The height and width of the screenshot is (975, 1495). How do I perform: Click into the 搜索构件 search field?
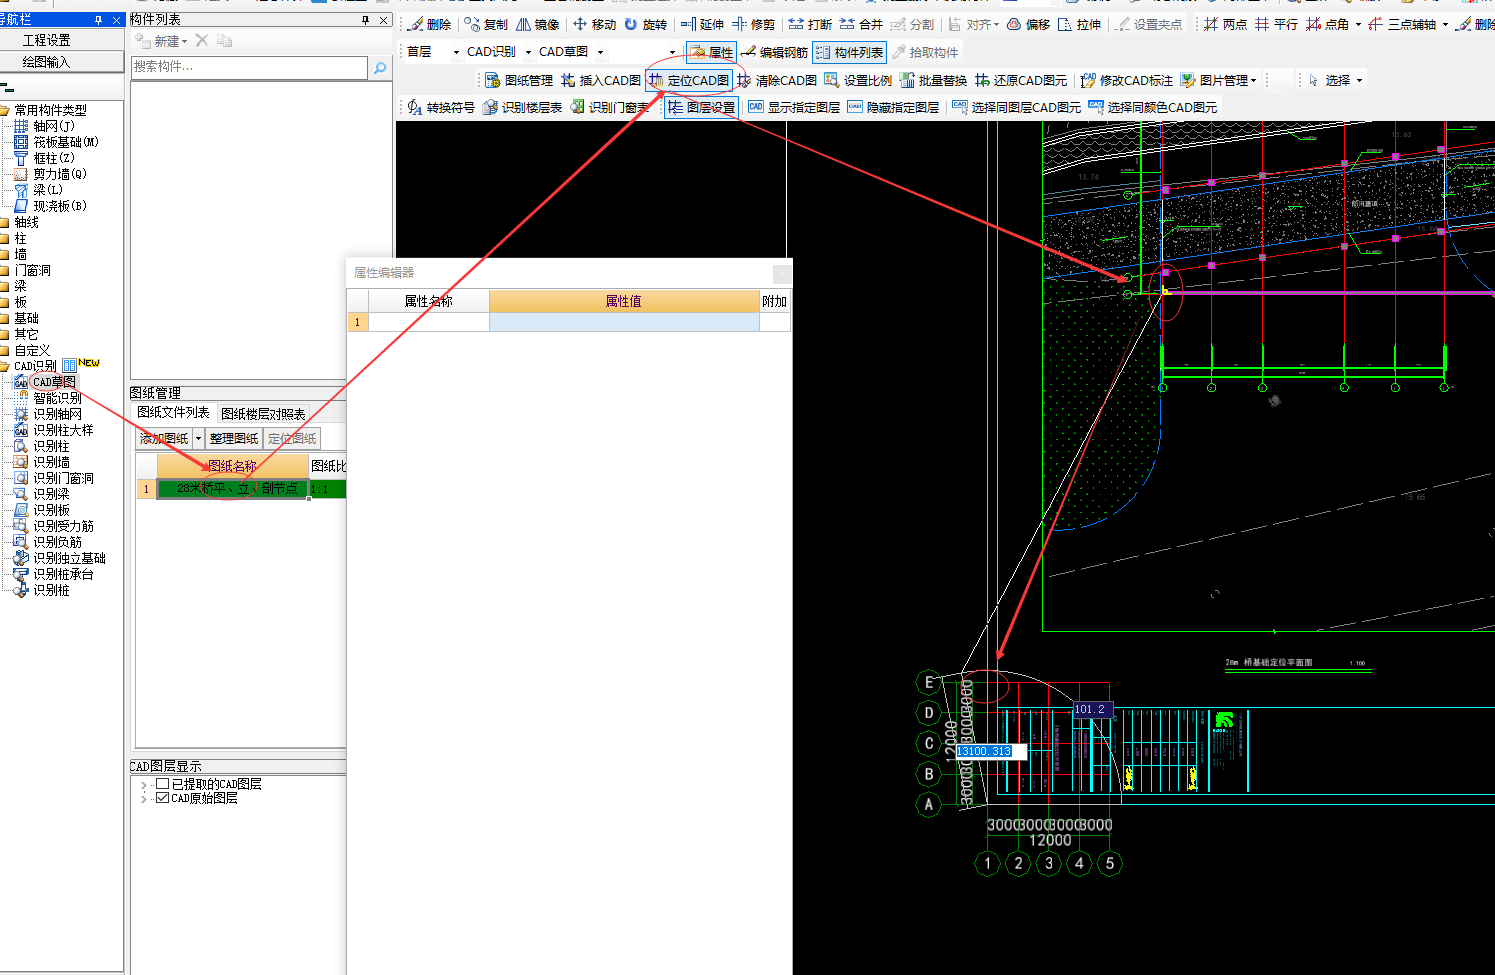[x=250, y=67]
